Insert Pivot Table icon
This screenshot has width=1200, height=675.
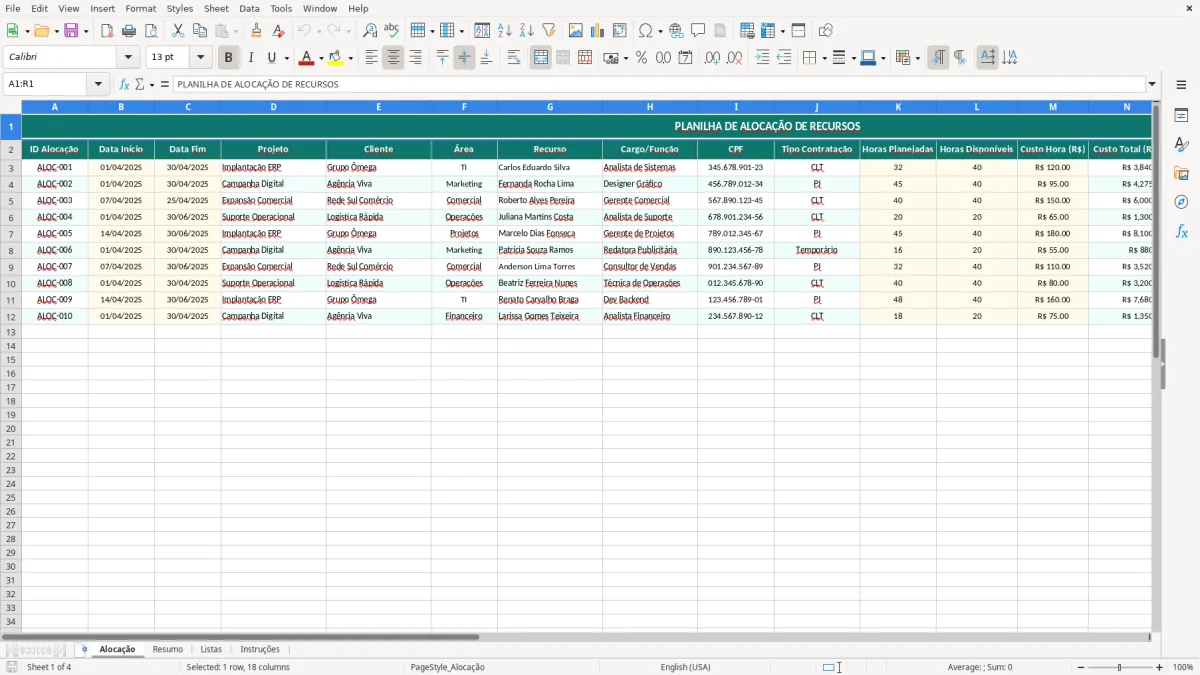coord(620,31)
